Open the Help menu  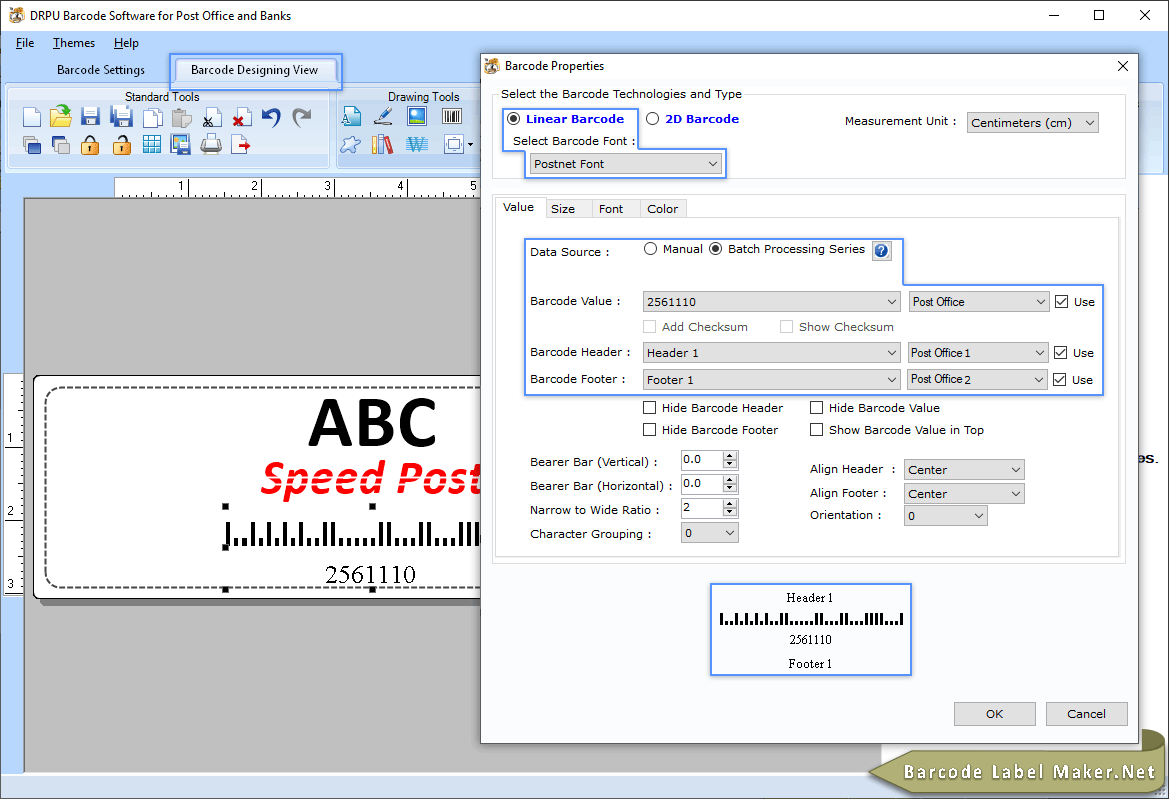tap(126, 43)
